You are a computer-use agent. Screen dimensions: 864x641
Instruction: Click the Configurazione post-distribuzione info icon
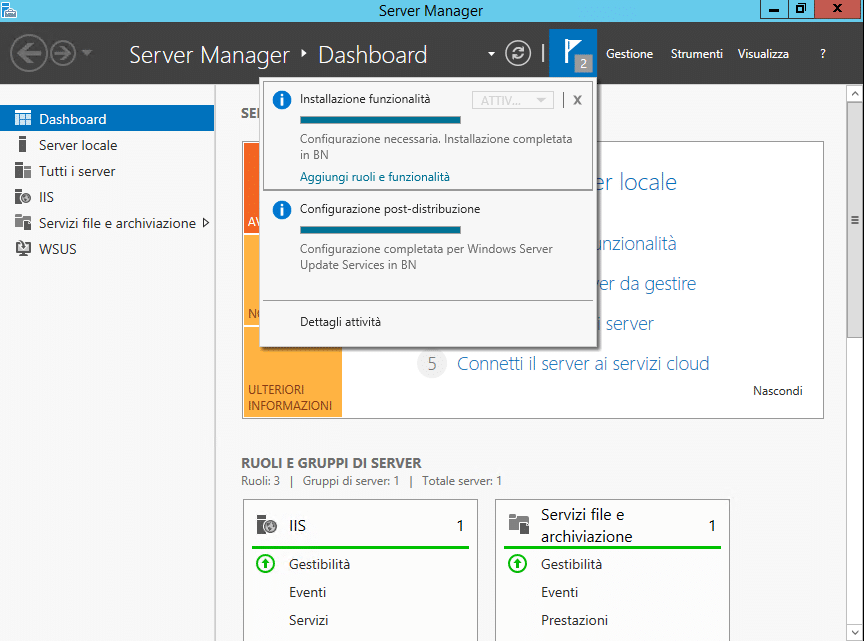[x=282, y=210]
